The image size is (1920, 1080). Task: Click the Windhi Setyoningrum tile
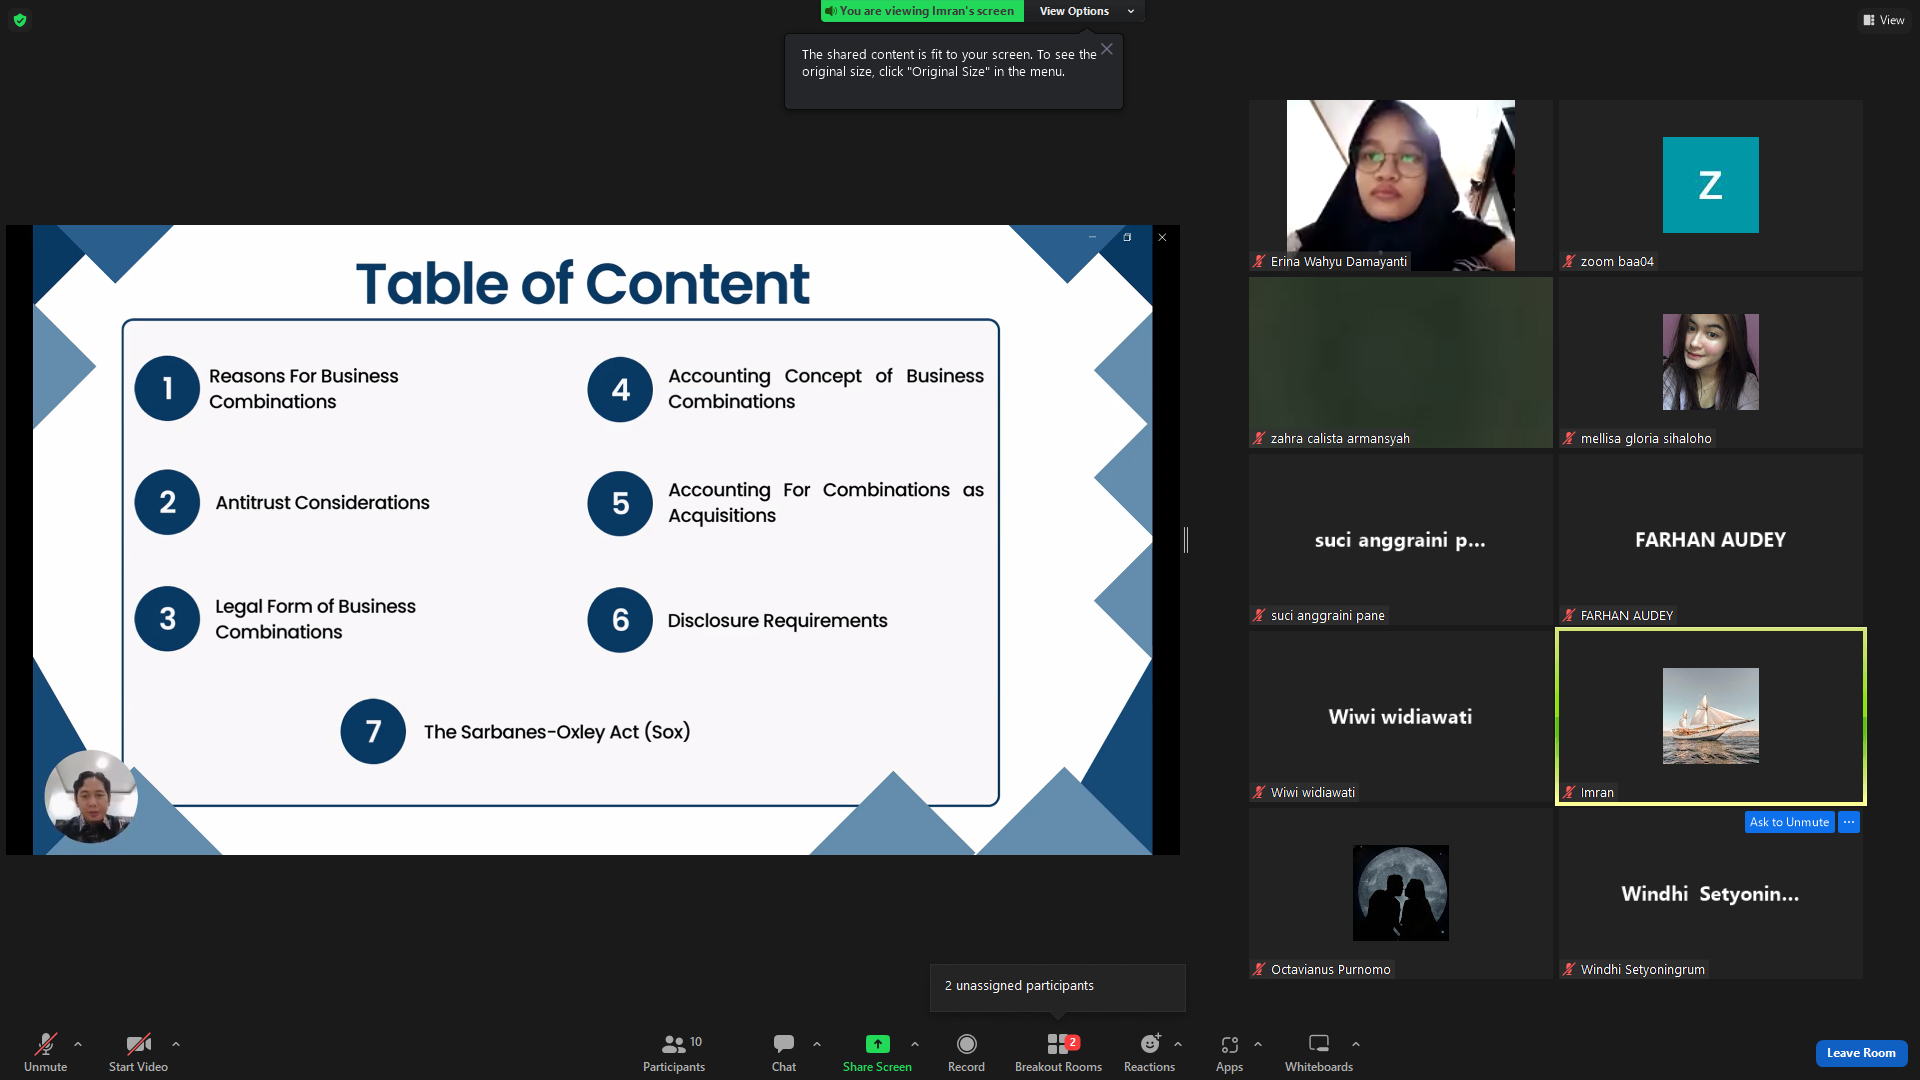(x=1710, y=893)
